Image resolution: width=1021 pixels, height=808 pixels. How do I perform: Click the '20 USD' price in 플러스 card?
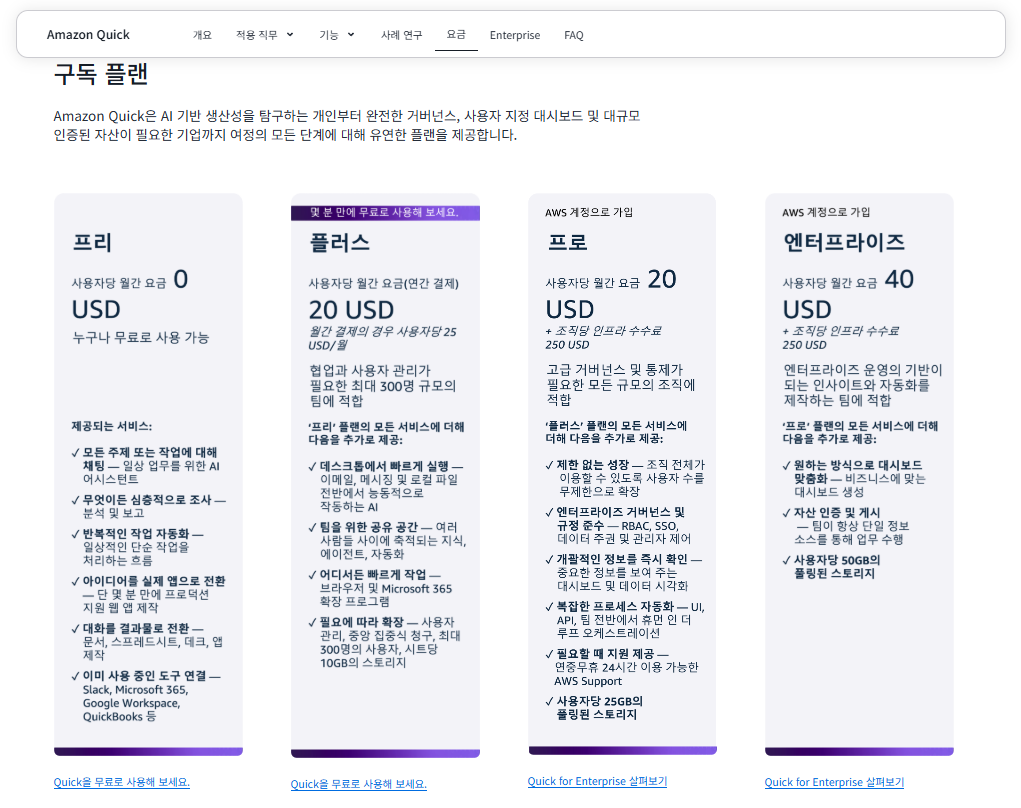tap(351, 310)
